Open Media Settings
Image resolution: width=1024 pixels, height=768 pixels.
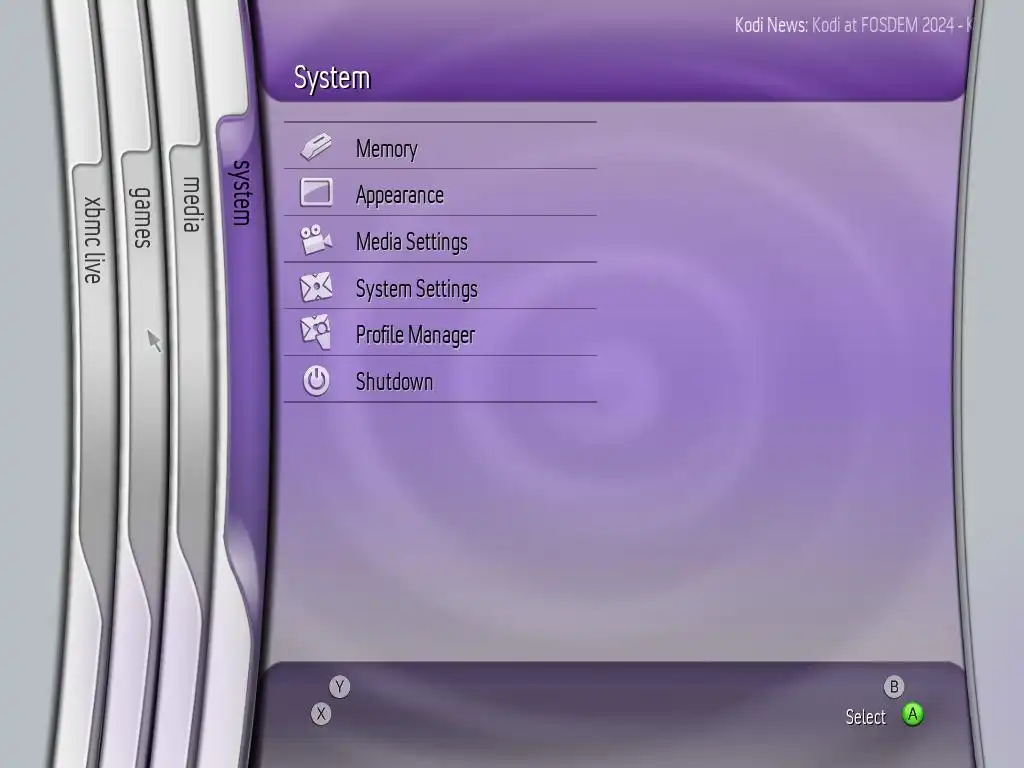440,239
